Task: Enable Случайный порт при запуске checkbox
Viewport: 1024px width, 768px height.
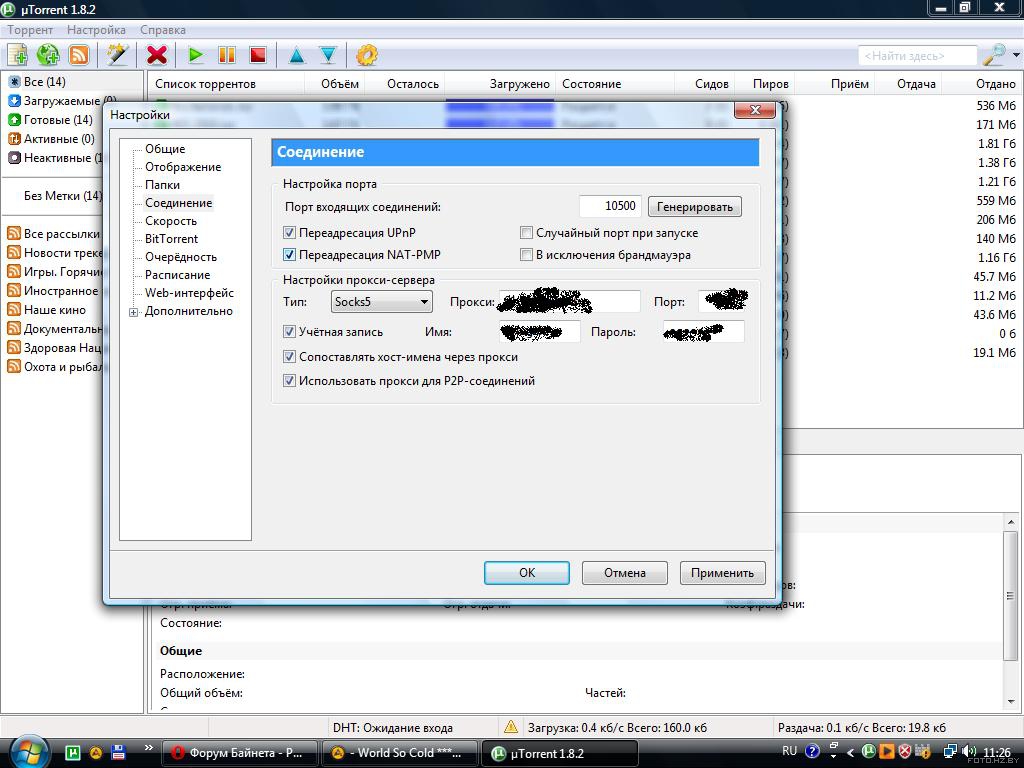Action: (526, 232)
